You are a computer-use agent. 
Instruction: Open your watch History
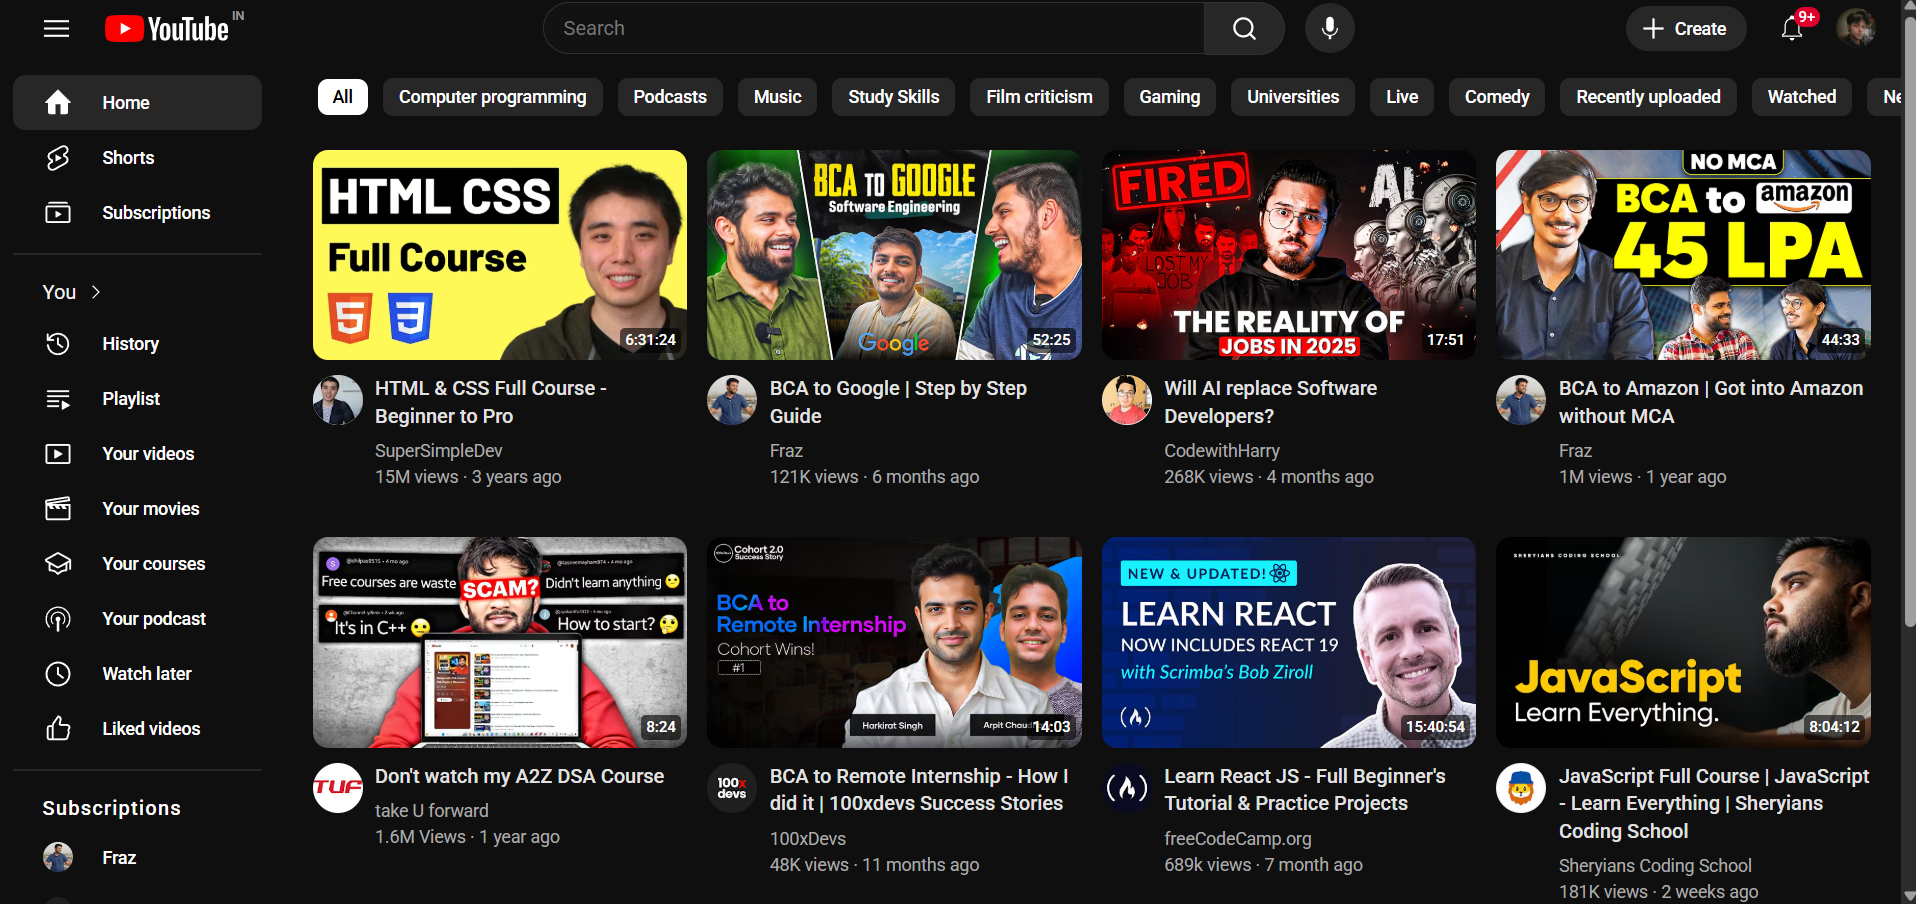130,343
